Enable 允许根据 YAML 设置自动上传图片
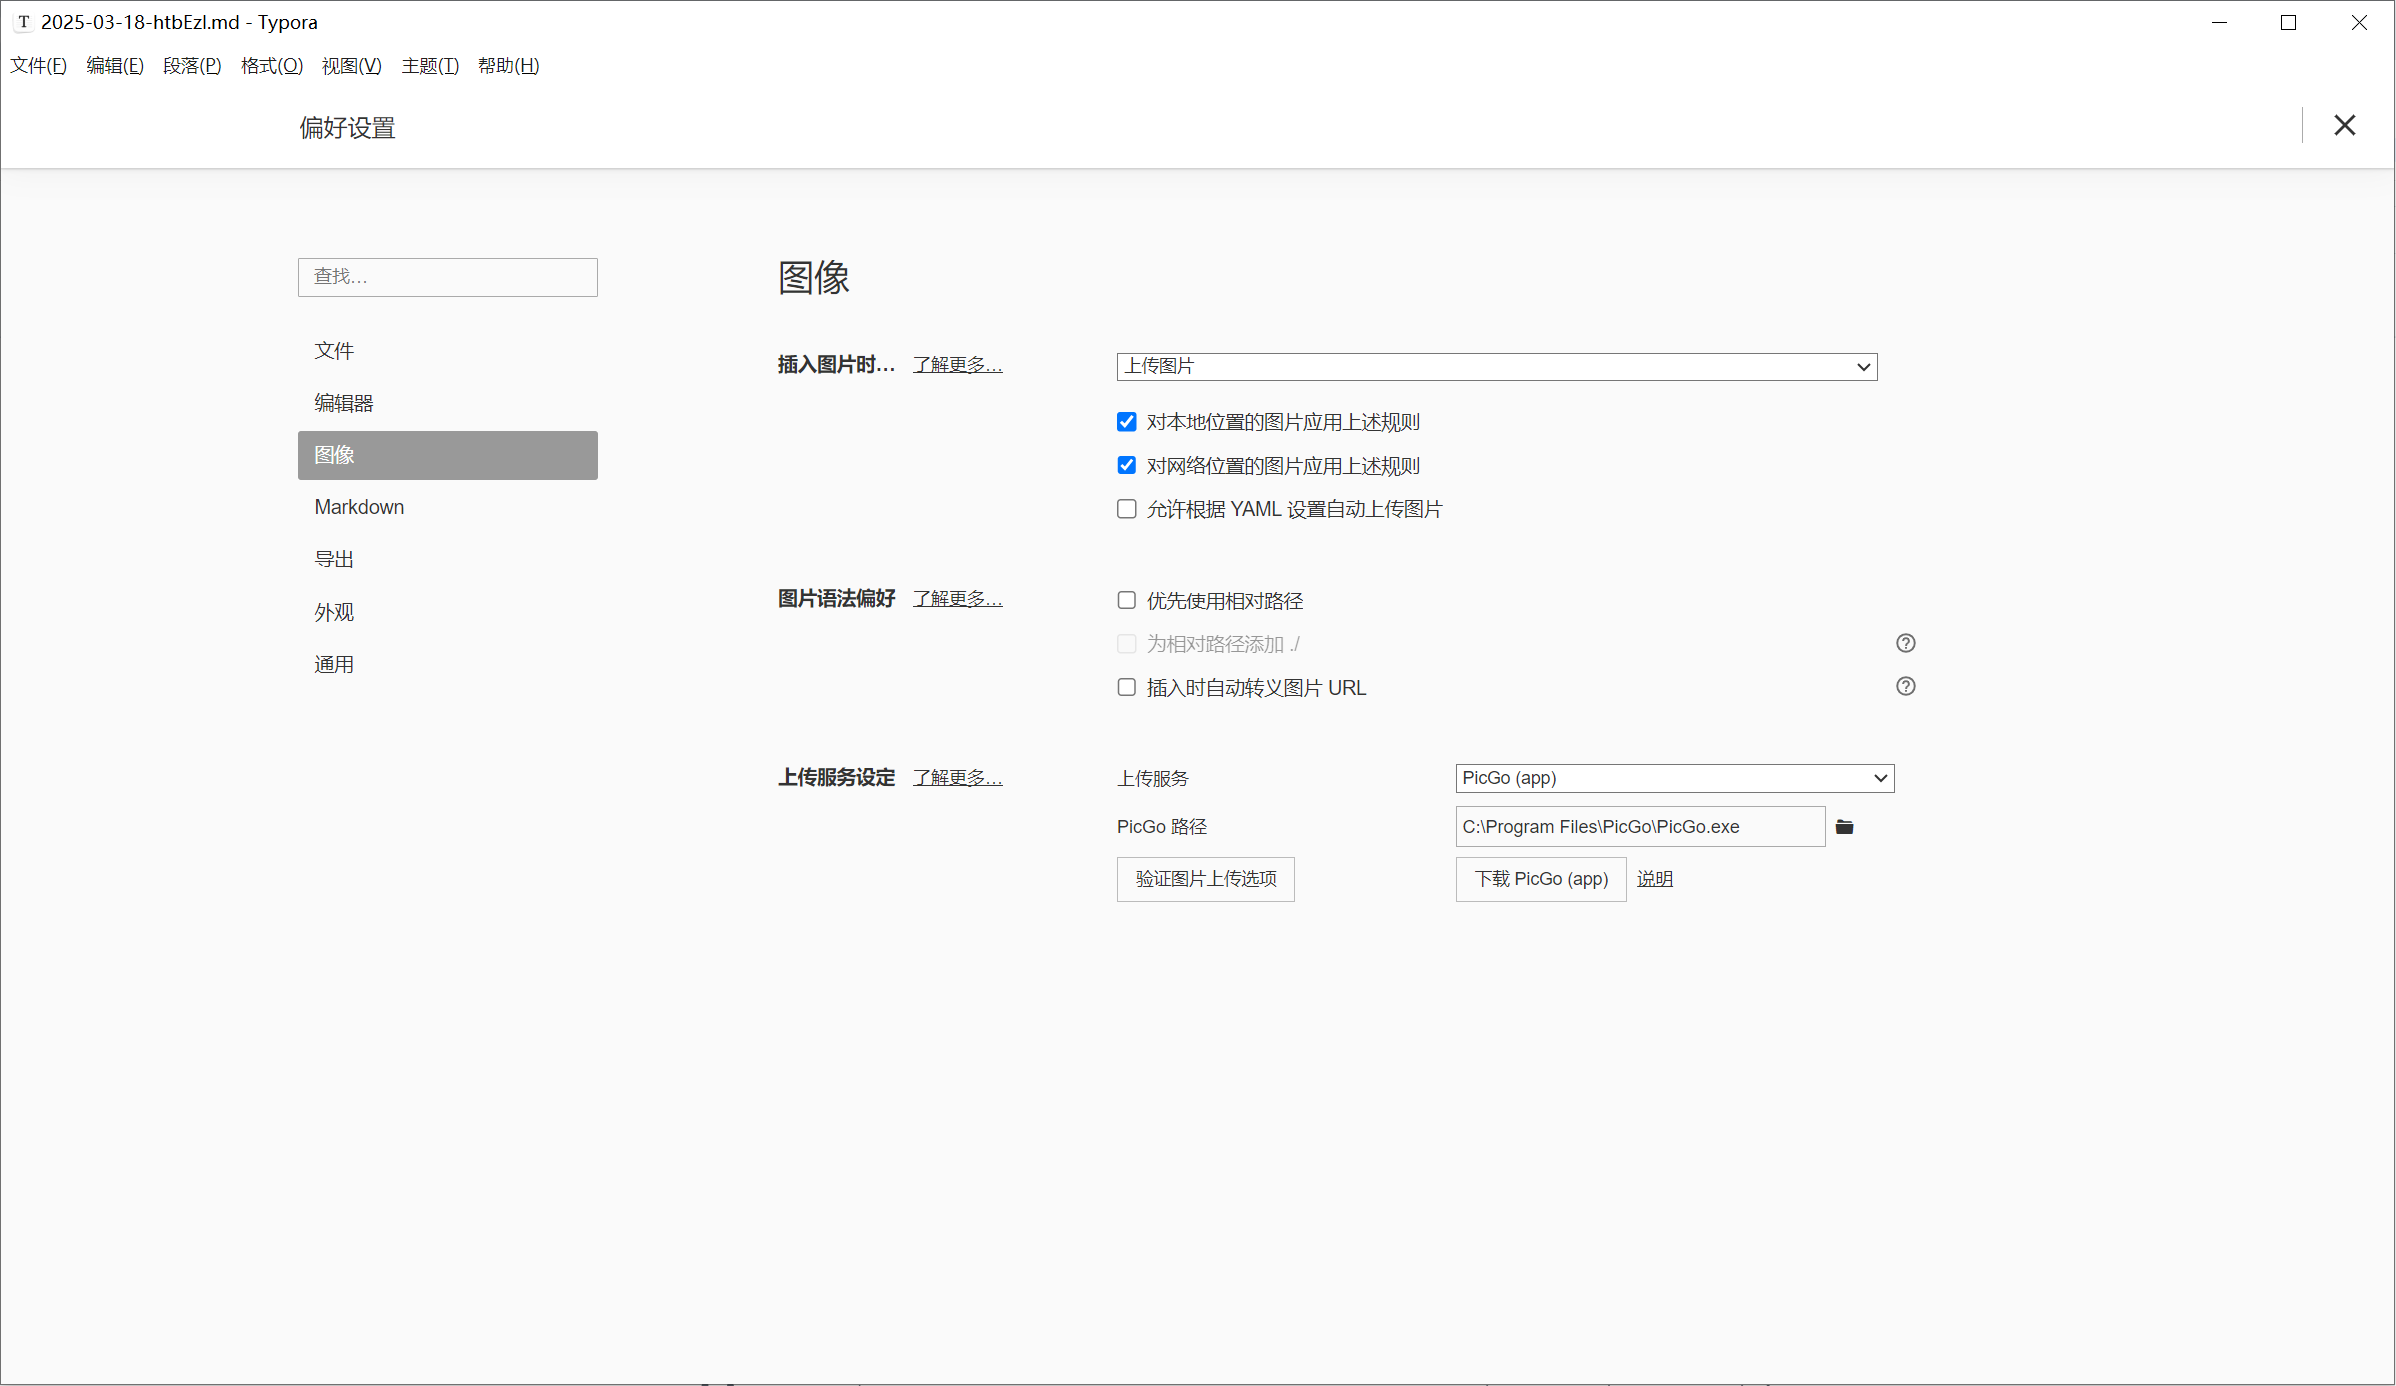2396x1386 pixels. (1127, 509)
